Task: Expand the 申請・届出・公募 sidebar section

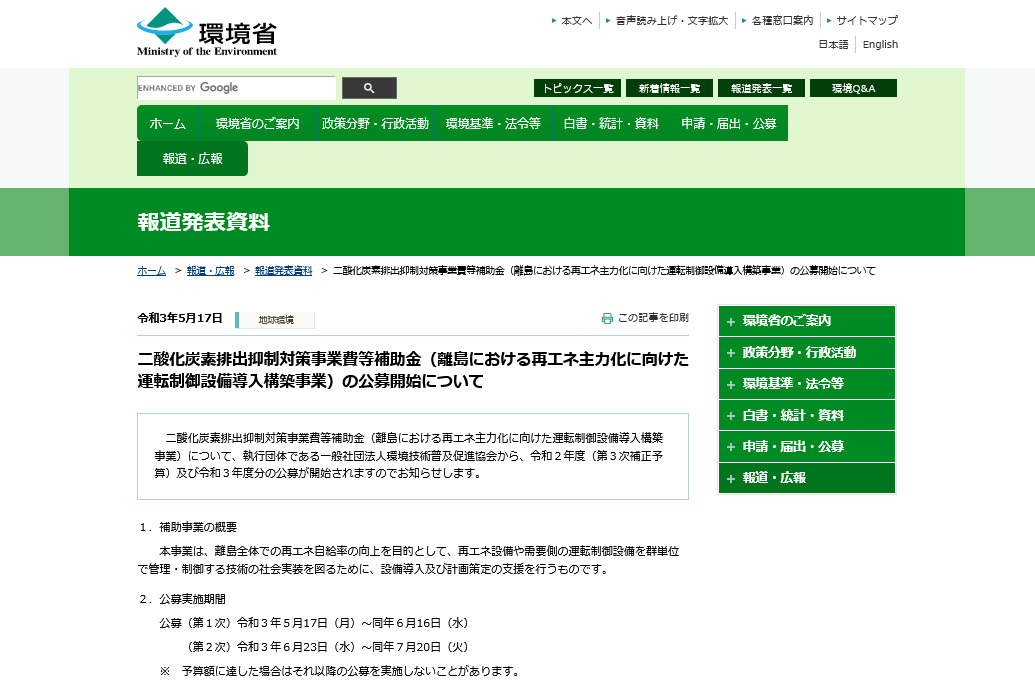Action: (x=806, y=447)
